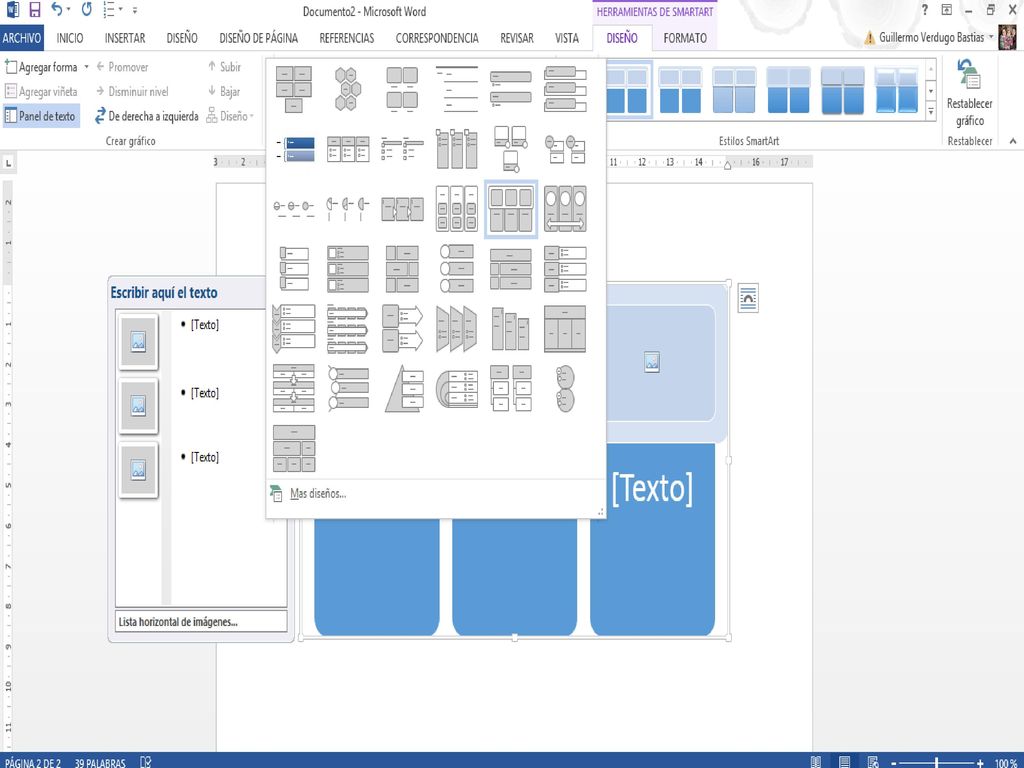Open the Agregar forma dropdown arrow

pyautogui.click(x=86, y=67)
